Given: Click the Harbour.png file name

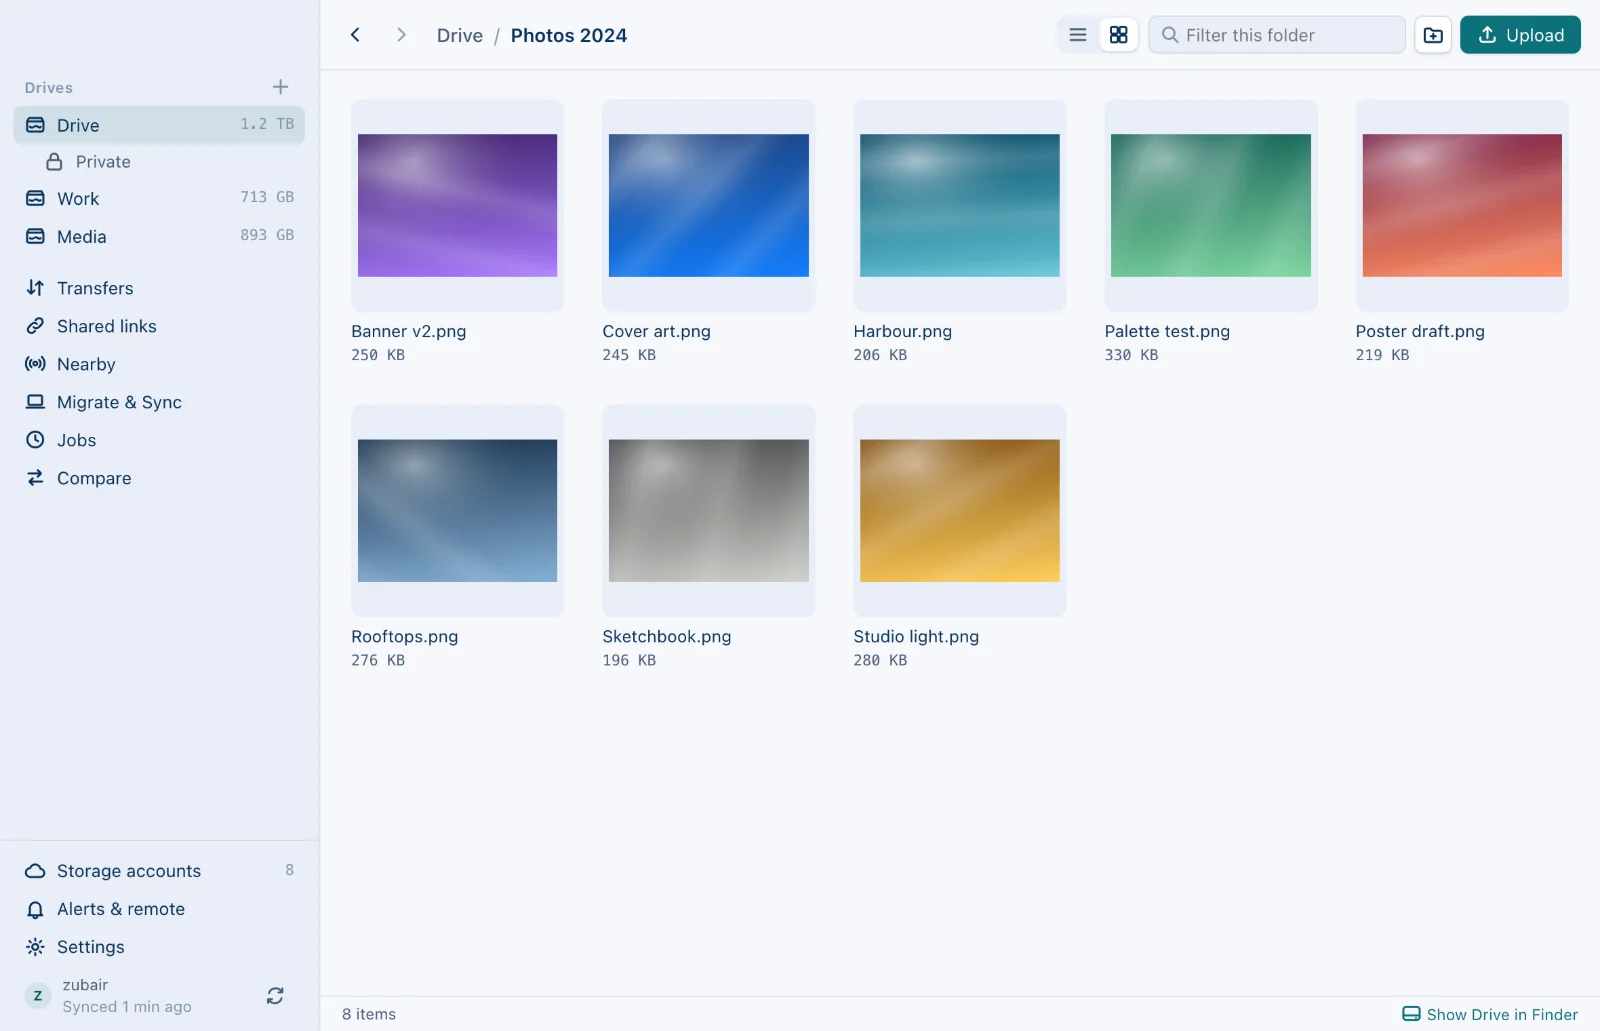Looking at the screenshot, I should (x=903, y=331).
